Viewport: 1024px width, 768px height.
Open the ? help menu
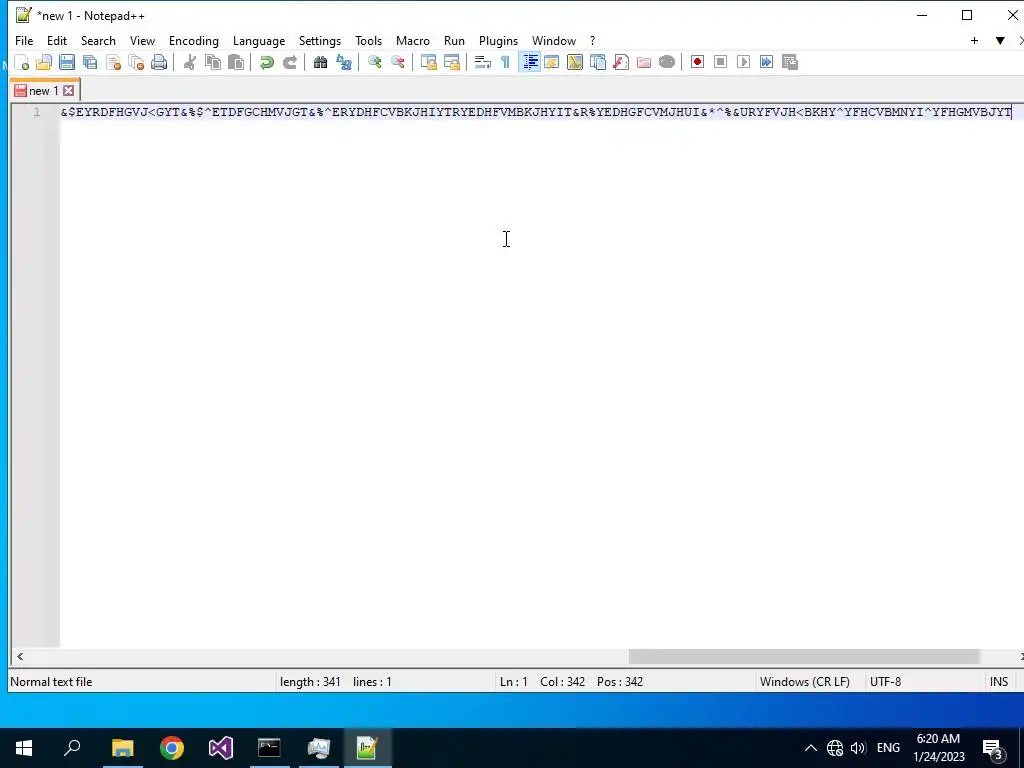pos(593,40)
